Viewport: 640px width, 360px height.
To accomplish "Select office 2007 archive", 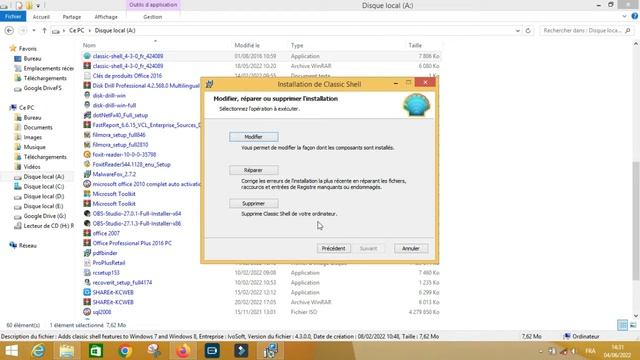I will 106,233.
